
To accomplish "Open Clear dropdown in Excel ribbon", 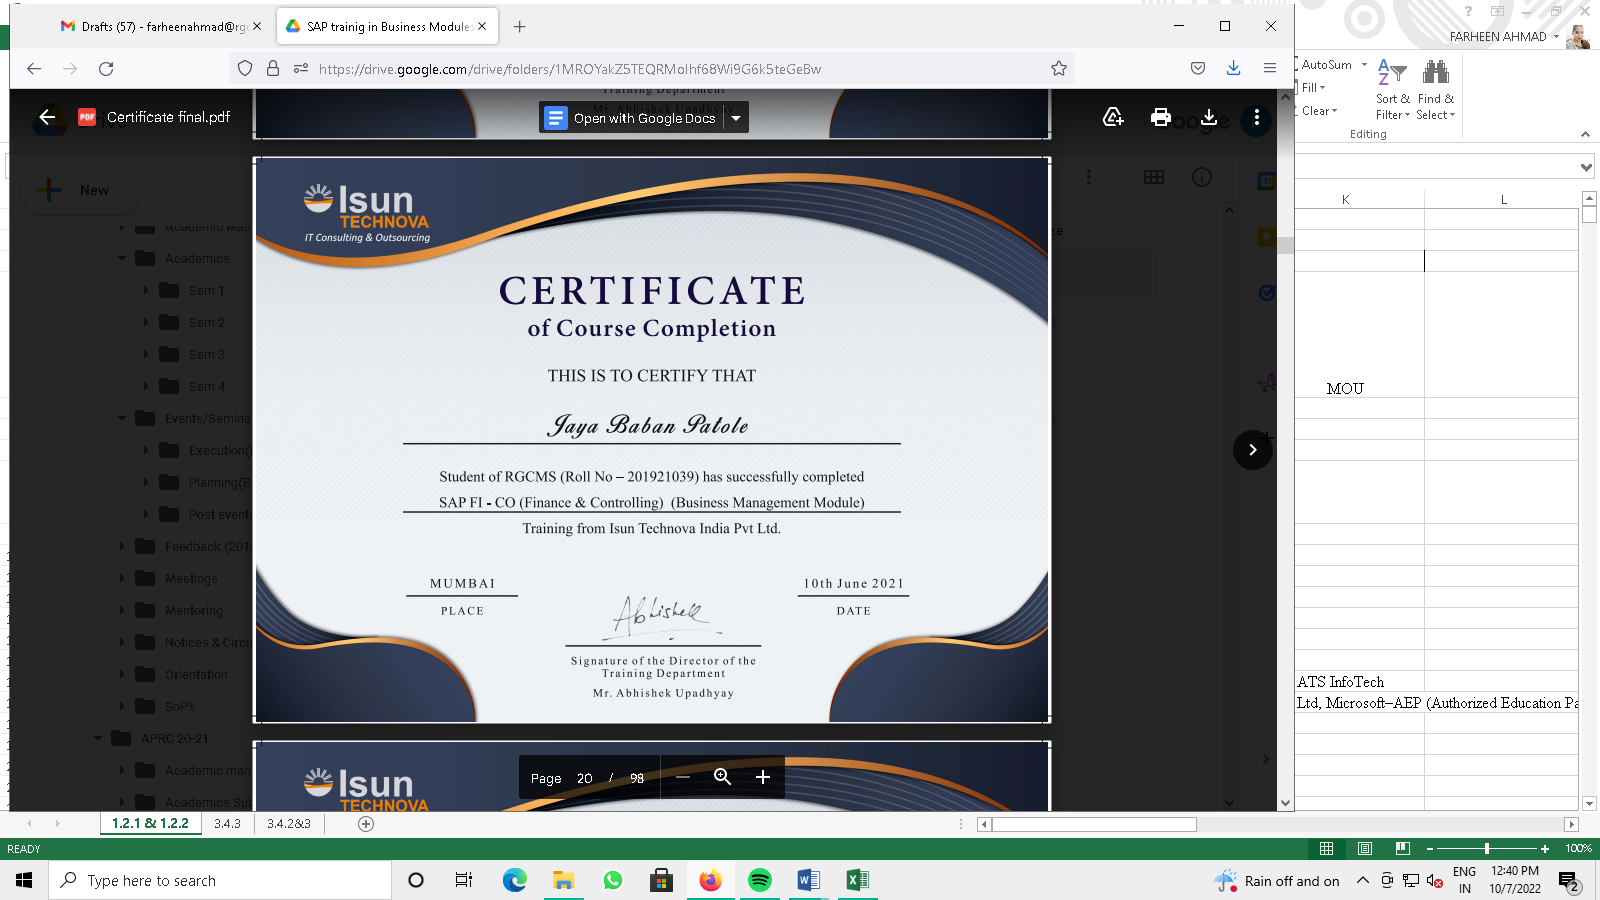I will point(1319,111).
